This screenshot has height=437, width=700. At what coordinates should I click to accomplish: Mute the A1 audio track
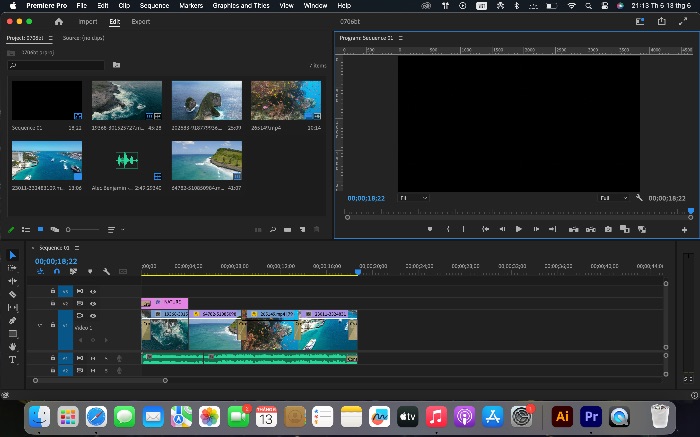coord(93,358)
